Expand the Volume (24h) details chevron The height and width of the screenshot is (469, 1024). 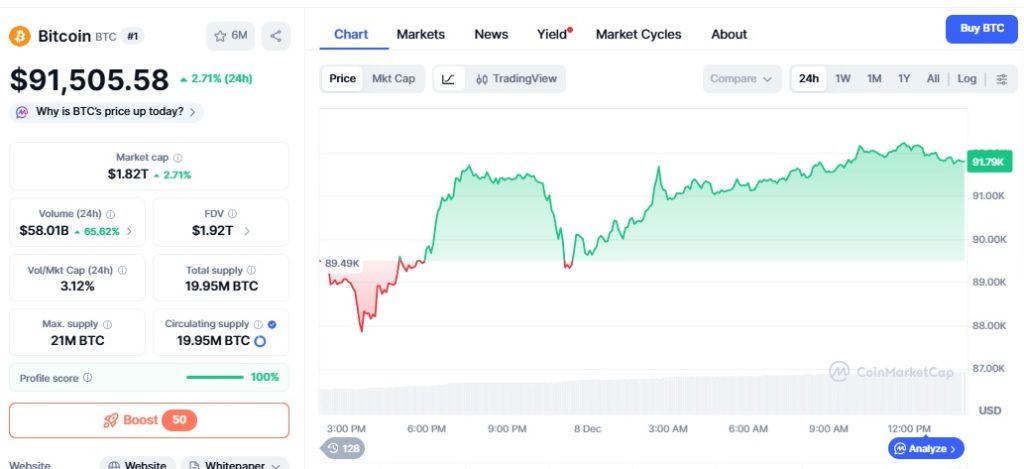(129, 231)
